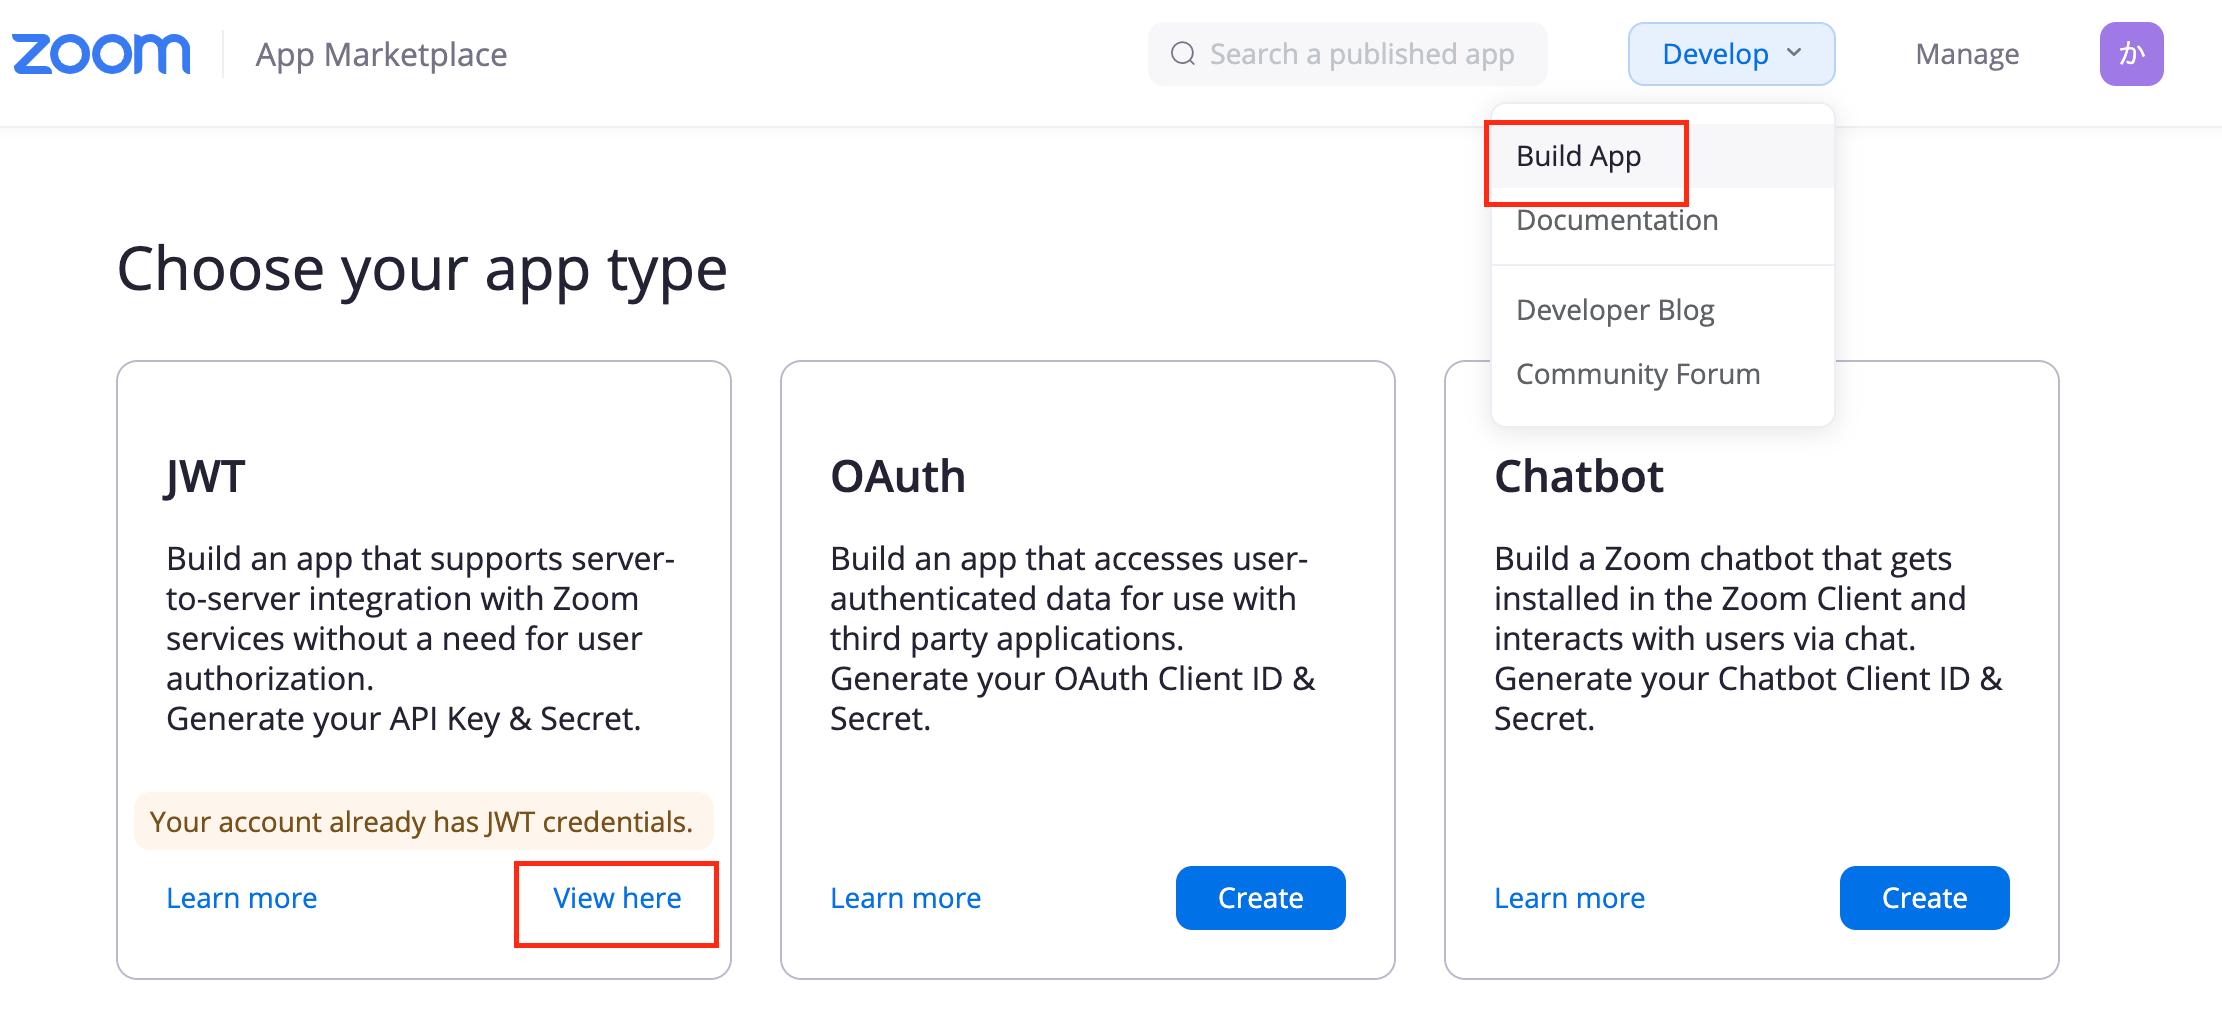Click the search magnifier icon
The image size is (2222, 1020).
[x=1183, y=53]
